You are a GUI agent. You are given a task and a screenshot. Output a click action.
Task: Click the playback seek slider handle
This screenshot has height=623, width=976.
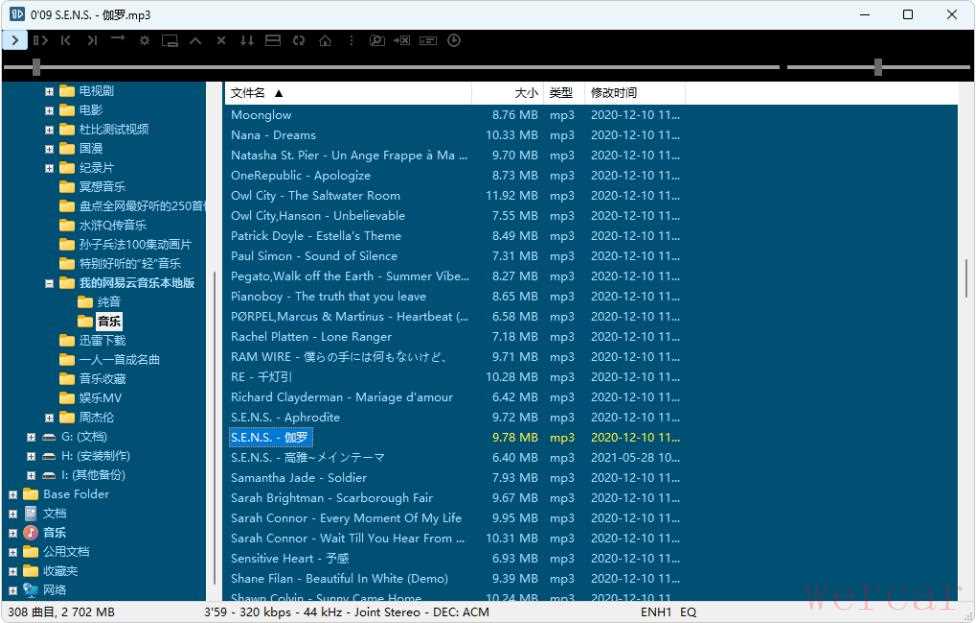(36, 67)
